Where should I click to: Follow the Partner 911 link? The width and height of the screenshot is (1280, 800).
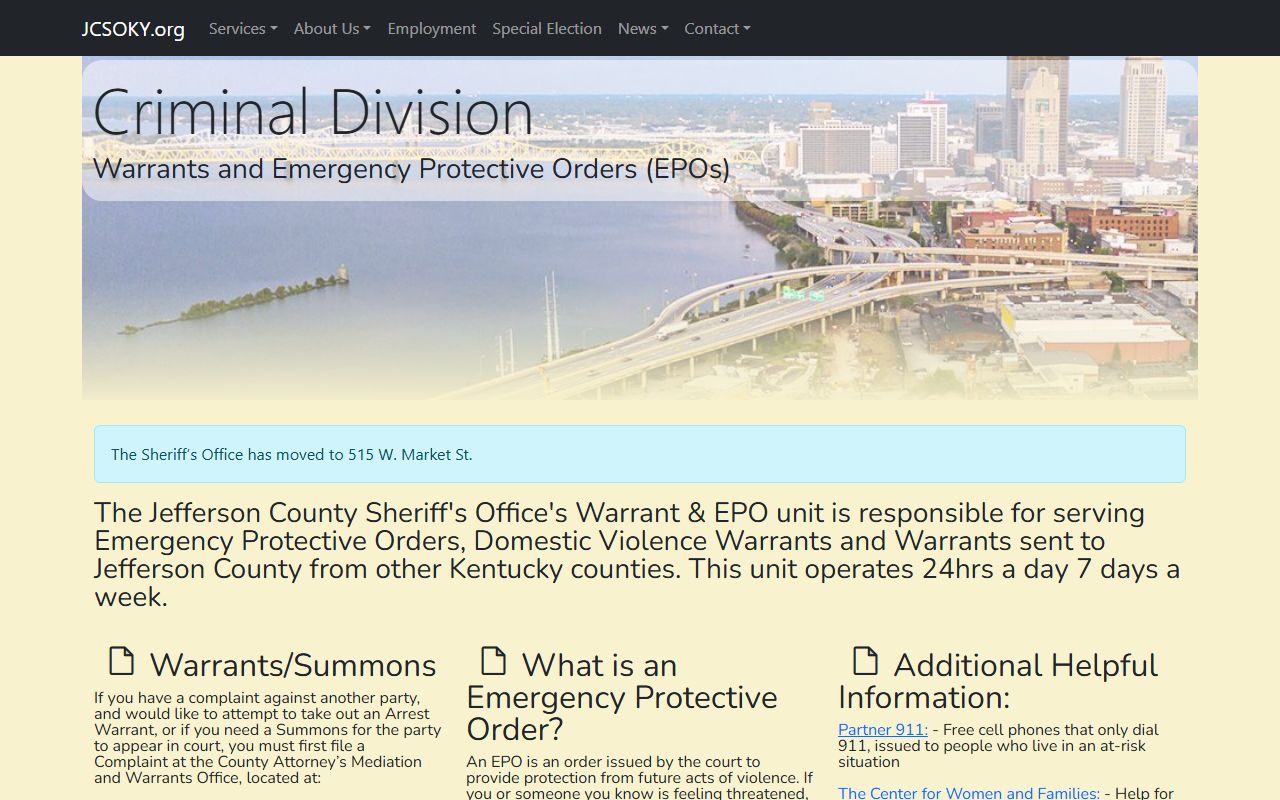[x=883, y=730]
